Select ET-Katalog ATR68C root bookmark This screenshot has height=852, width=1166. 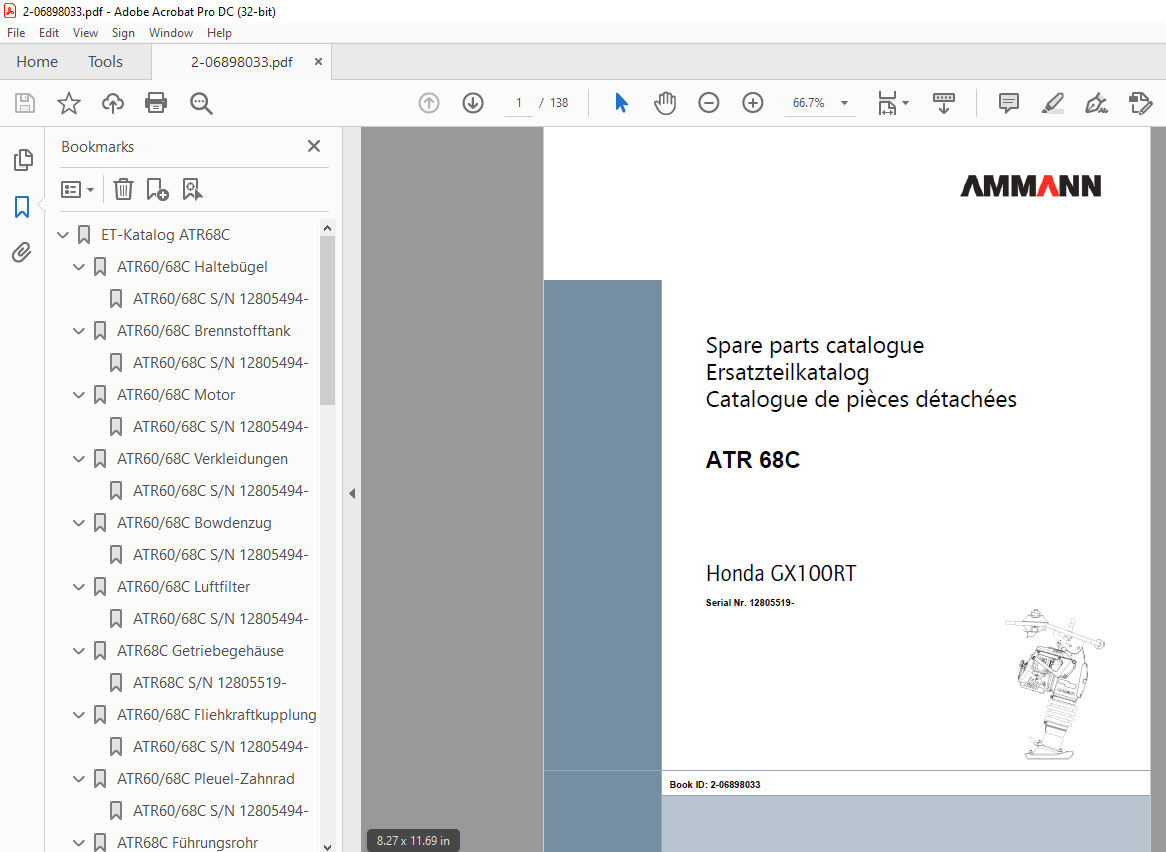coord(165,235)
